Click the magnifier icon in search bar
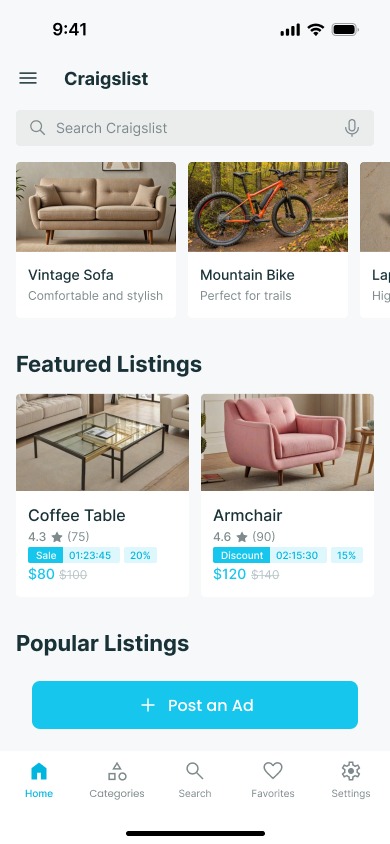 [37, 128]
